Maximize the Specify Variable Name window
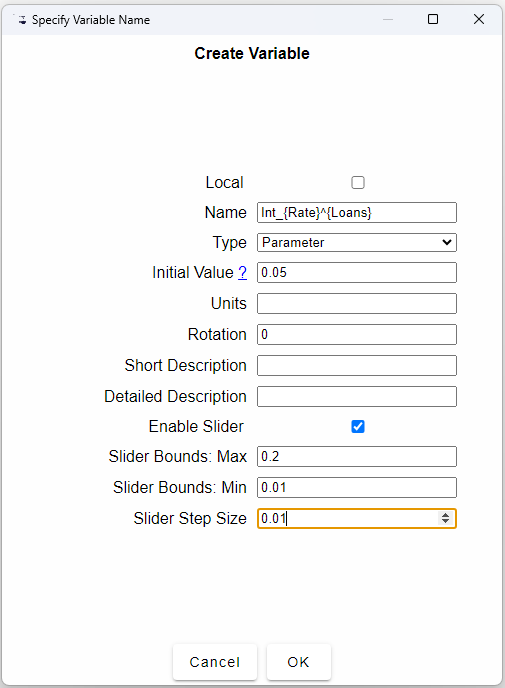This screenshot has height=688, width=505. [x=433, y=19]
